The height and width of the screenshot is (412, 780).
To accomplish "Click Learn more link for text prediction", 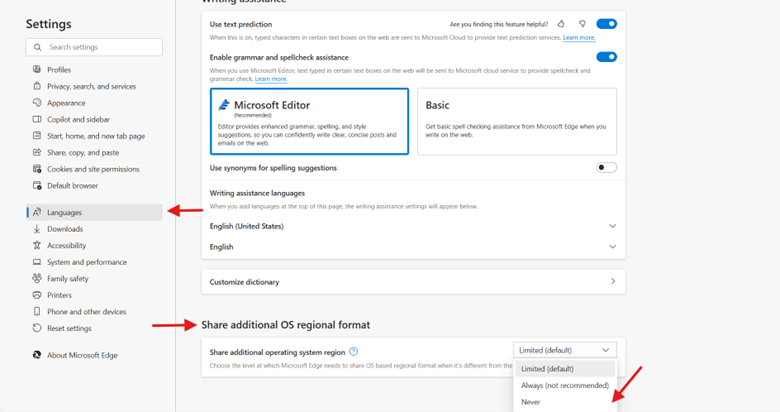I will [x=578, y=38].
